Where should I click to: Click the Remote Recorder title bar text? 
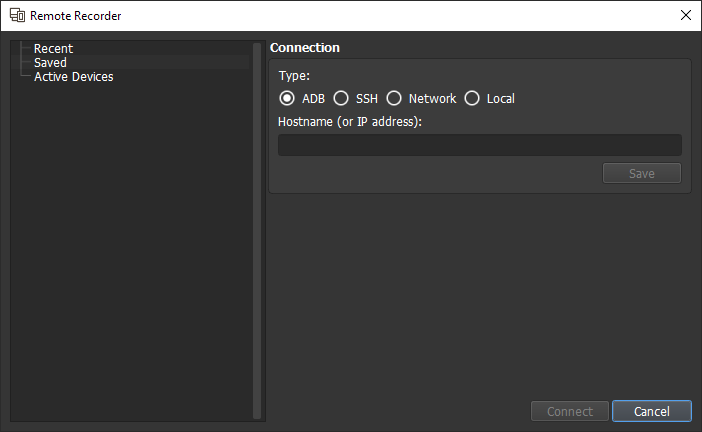tap(76, 16)
